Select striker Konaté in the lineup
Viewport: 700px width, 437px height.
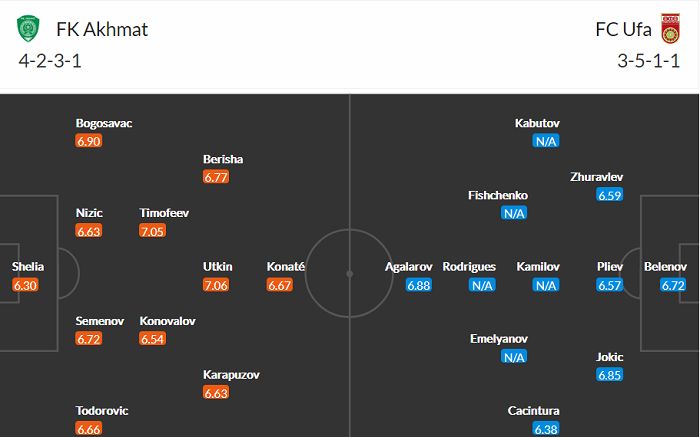point(286,267)
